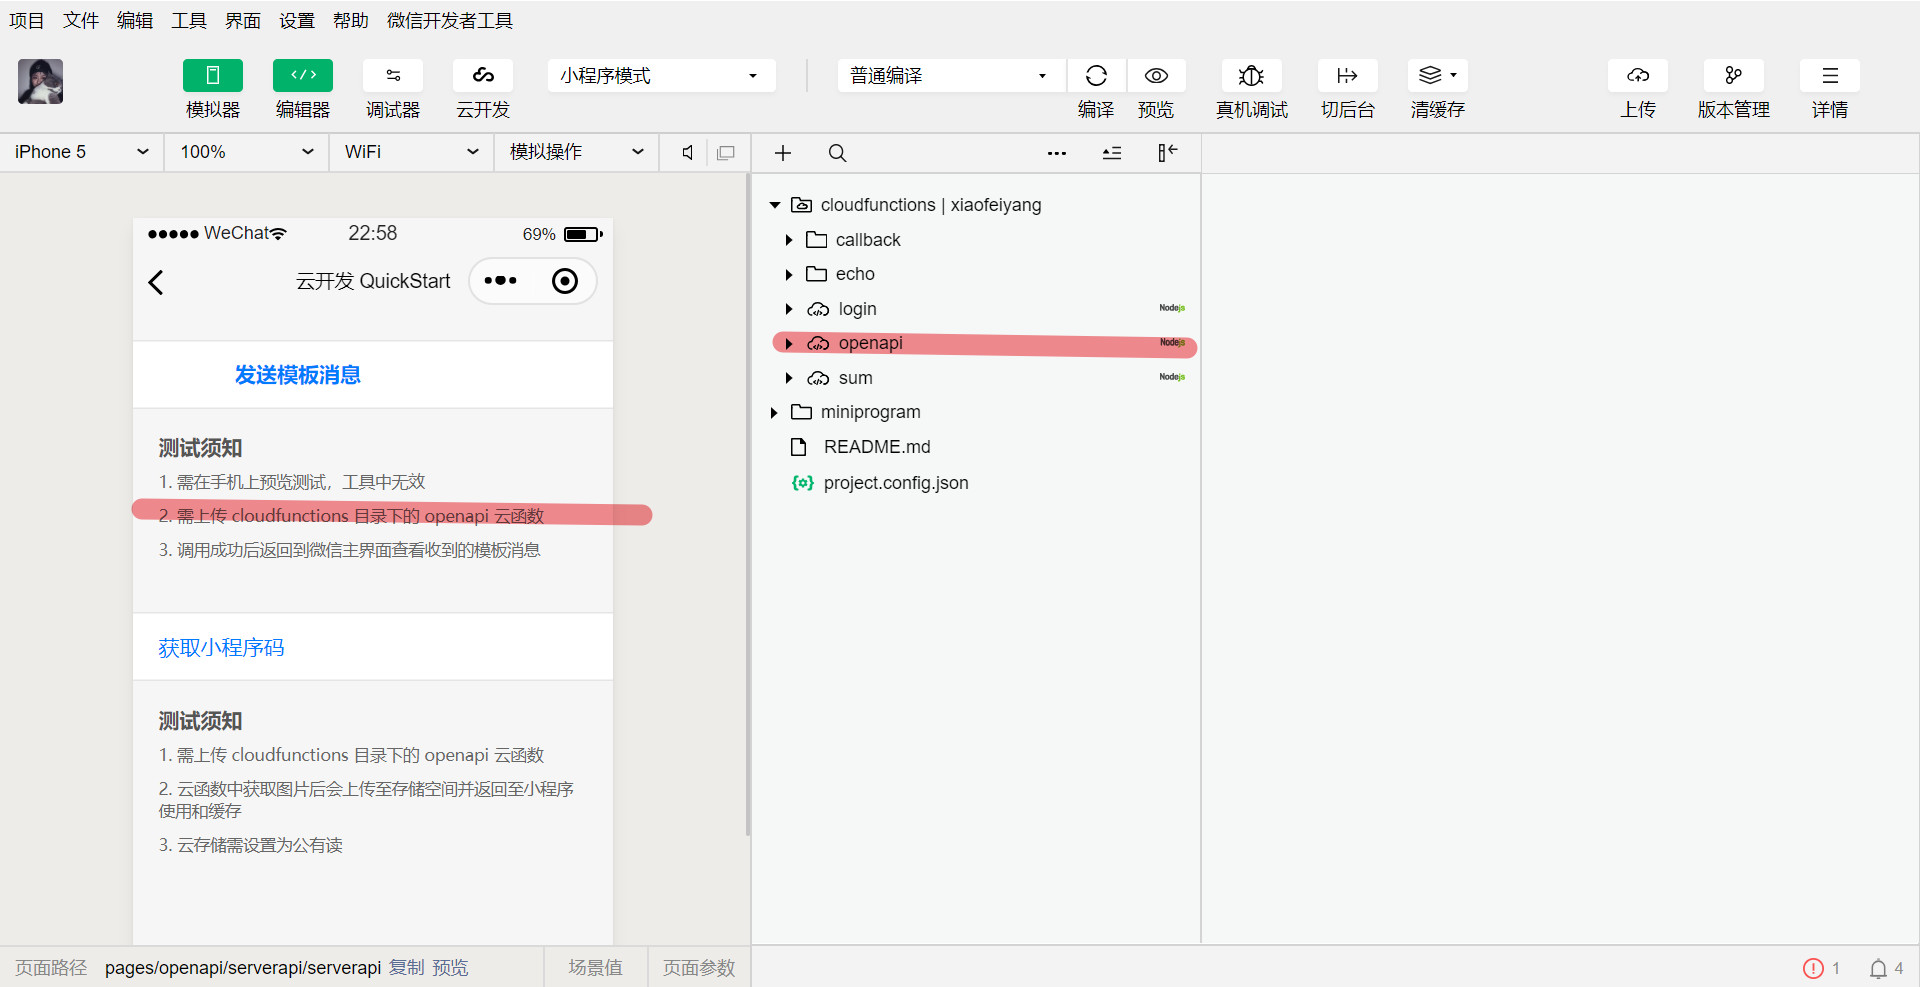1920x987 pixels.
Task: Mute the simulator sound
Action: click(x=687, y=153)
